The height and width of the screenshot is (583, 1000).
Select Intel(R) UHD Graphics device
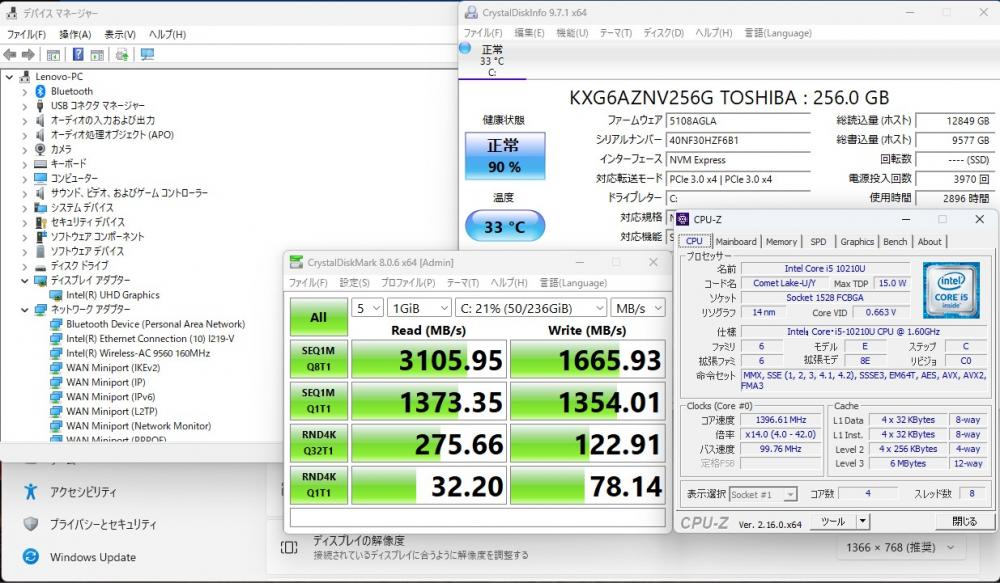(x=112, y=295)
